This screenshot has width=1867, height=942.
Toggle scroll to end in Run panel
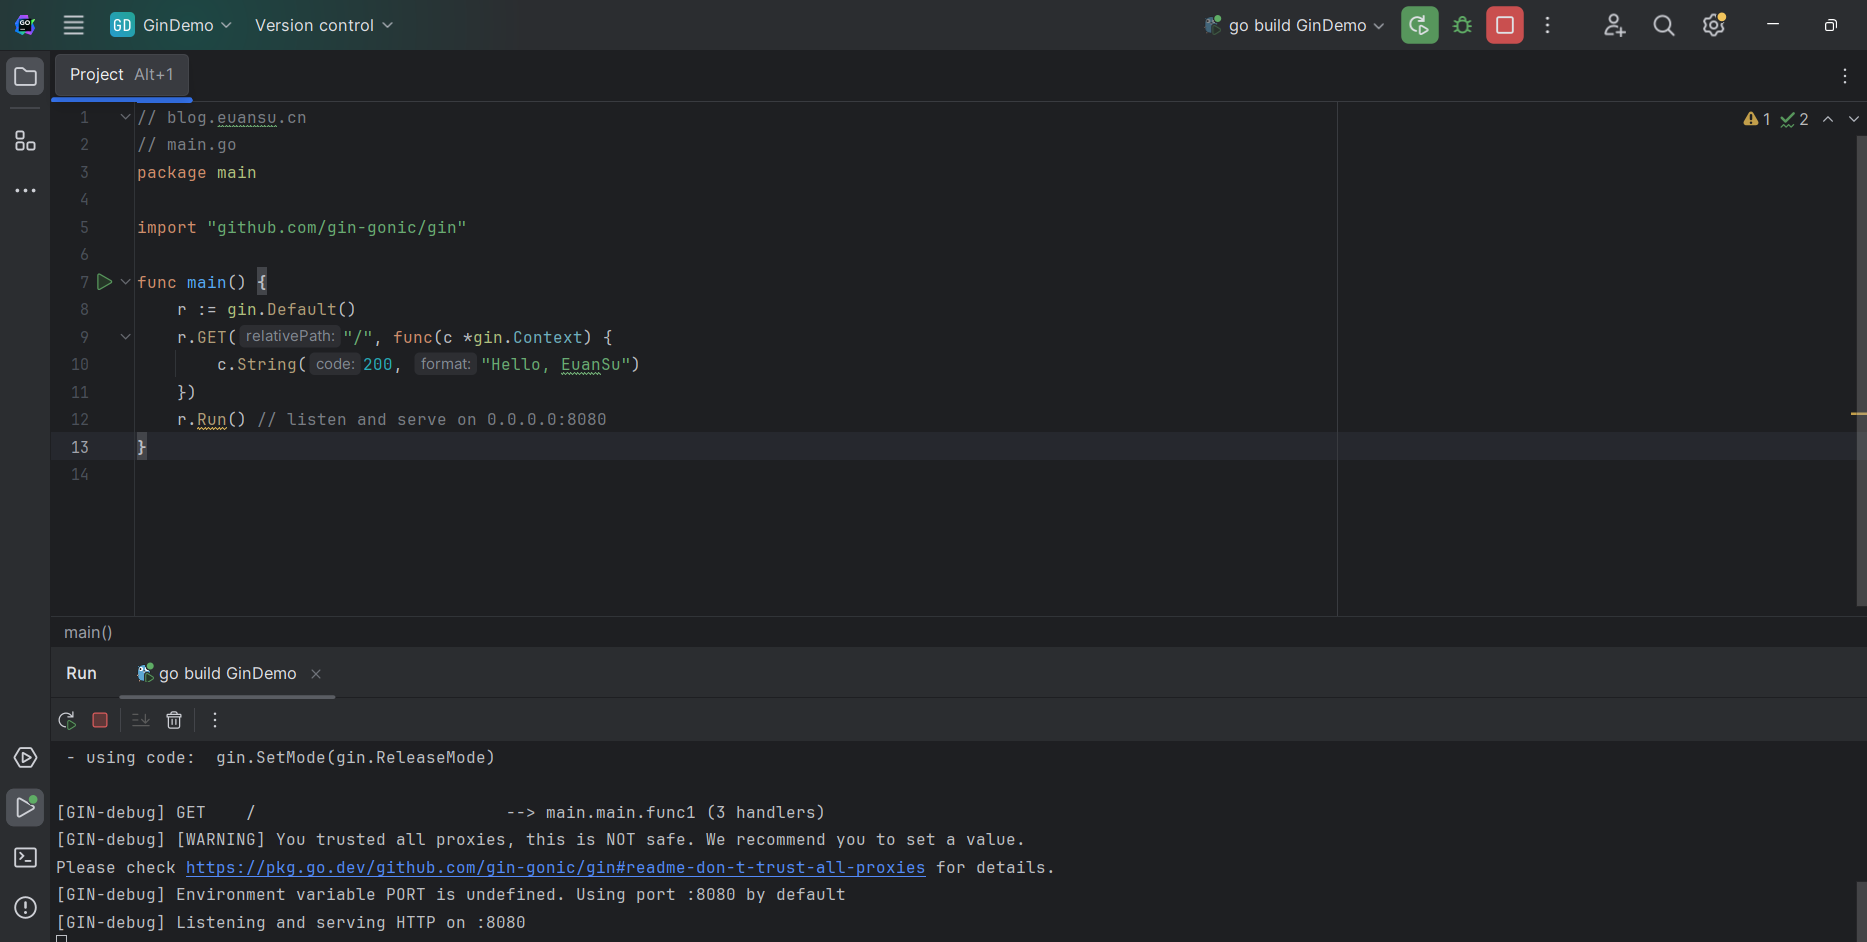[x=141, y=720]
